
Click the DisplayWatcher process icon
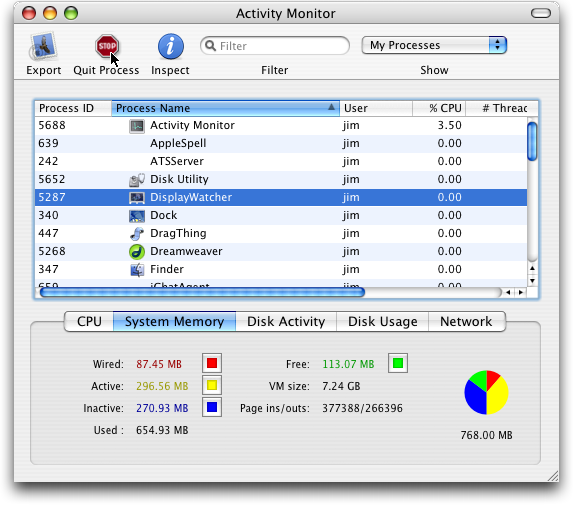pos(137,198)
